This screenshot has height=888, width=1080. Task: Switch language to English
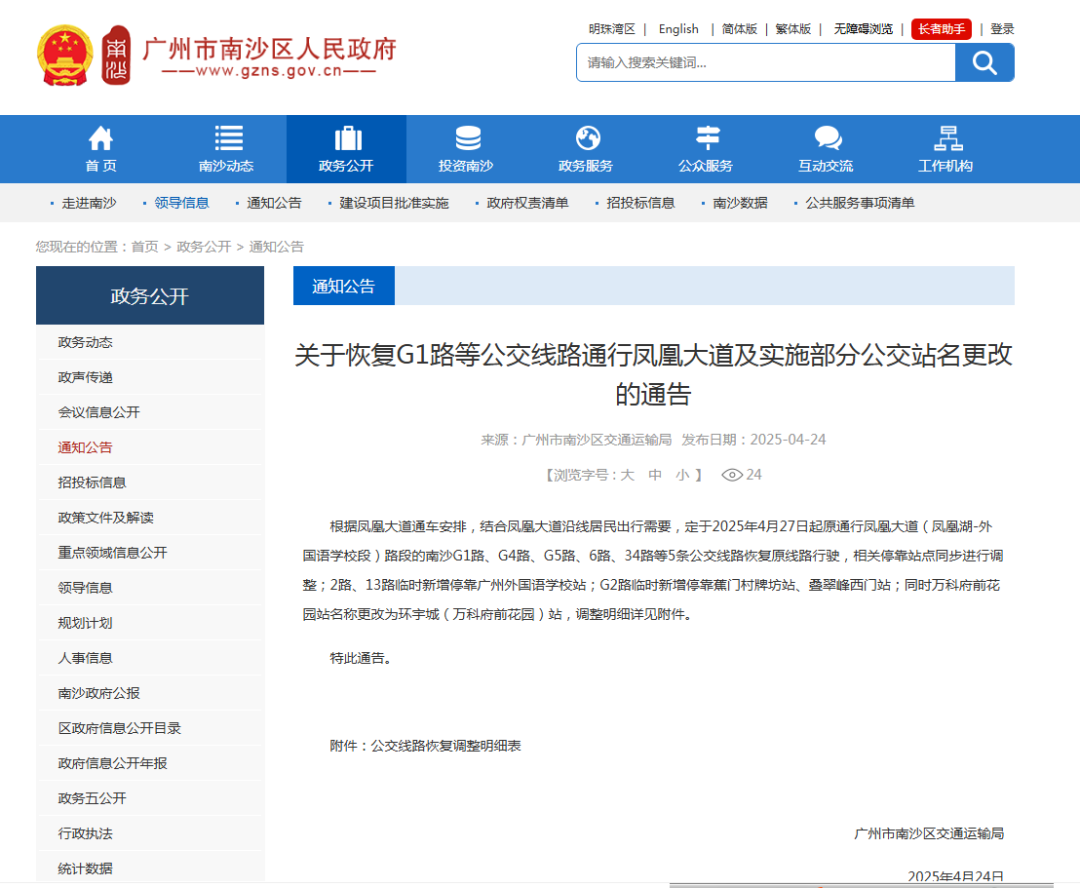(679, 29)
